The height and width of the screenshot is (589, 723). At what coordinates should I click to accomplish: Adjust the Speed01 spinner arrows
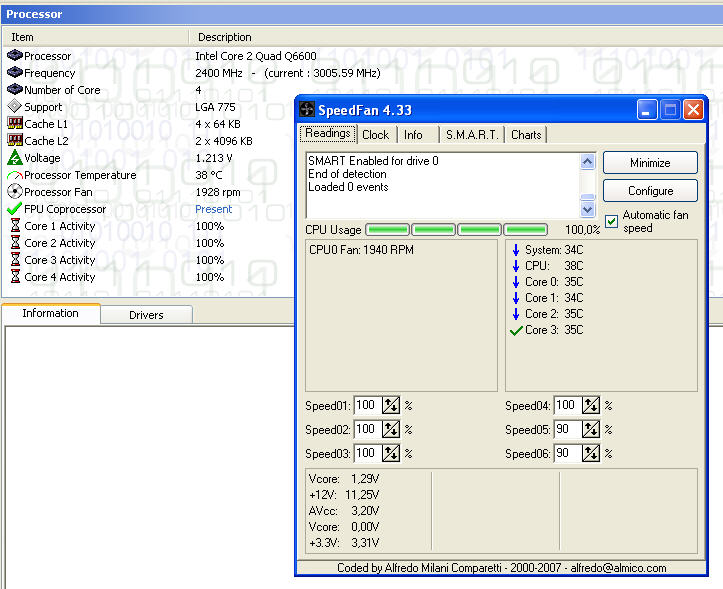[x=391, y=405]
